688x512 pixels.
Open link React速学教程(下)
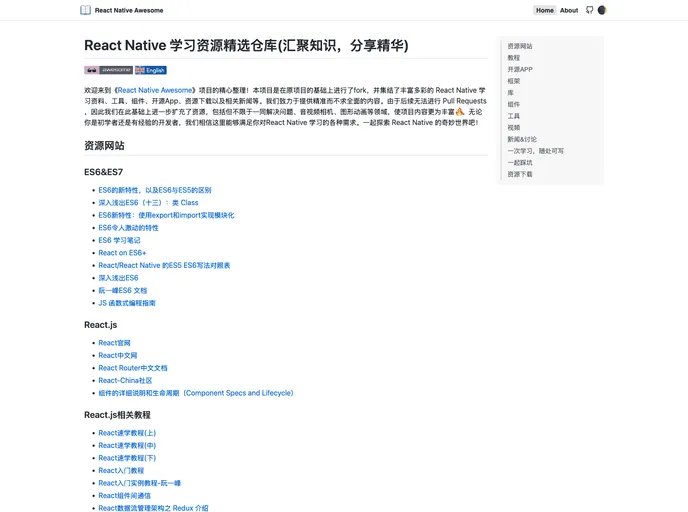(x=127, y=458)
